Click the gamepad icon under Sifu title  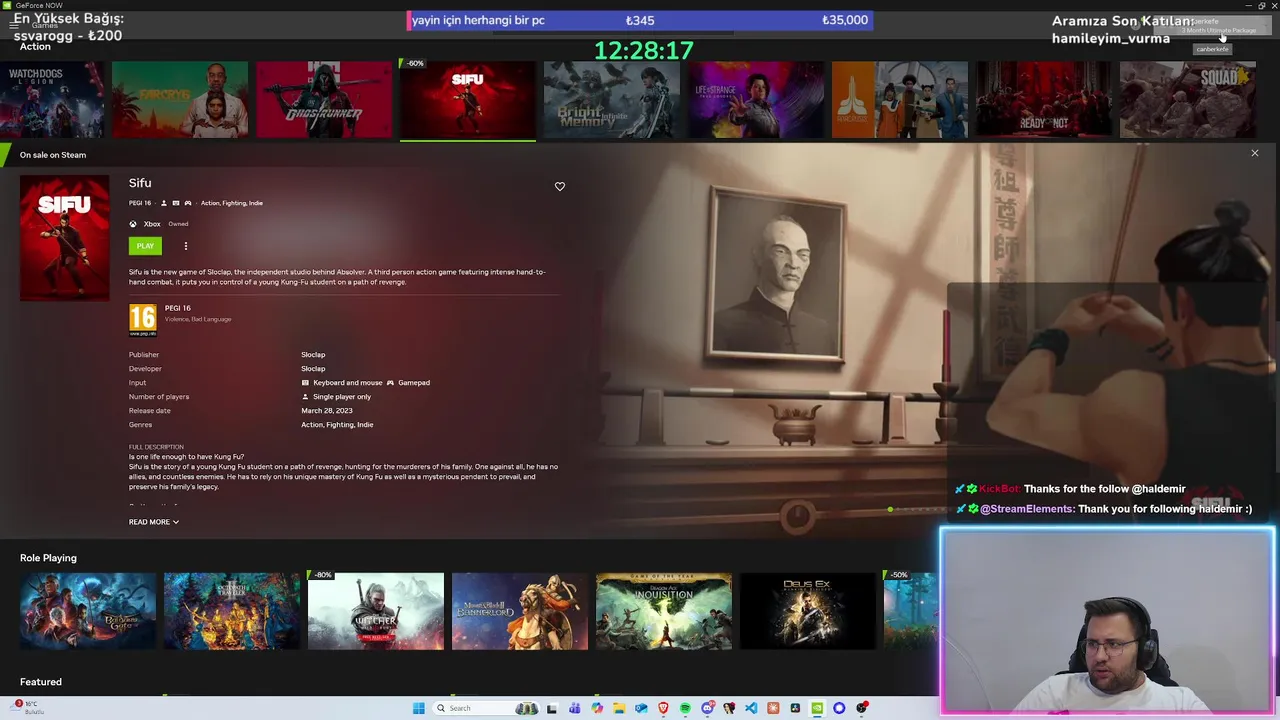(188, 203)
